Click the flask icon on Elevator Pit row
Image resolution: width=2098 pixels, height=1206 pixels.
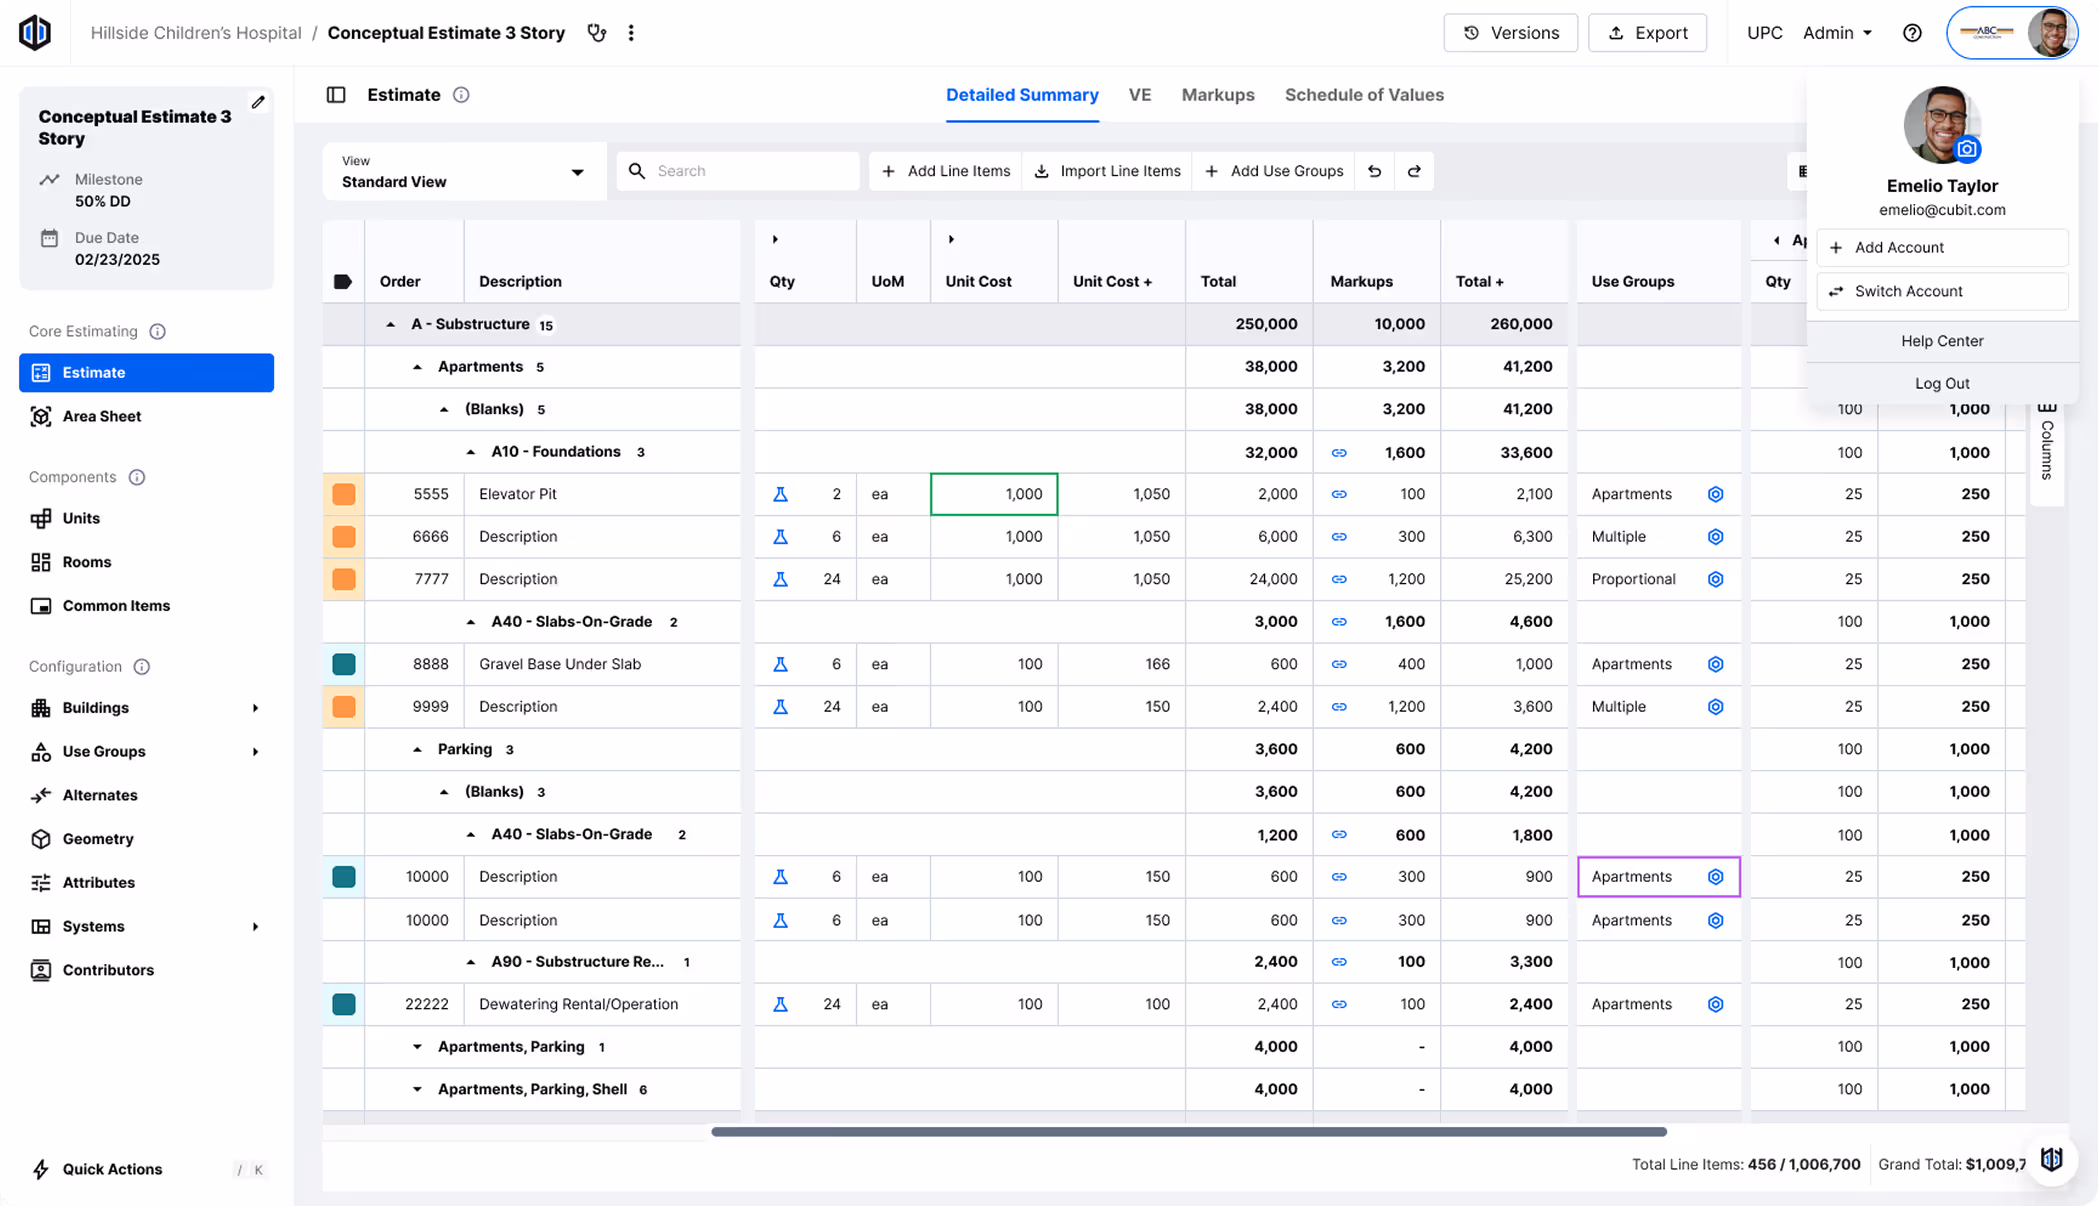(780, 494)
